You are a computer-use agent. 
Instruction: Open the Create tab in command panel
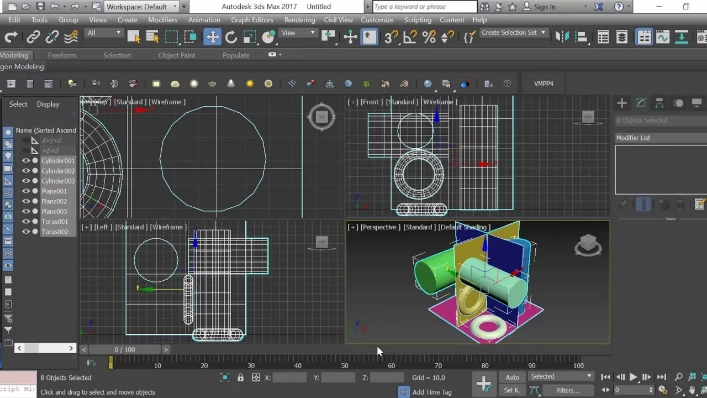coord(622,103)
